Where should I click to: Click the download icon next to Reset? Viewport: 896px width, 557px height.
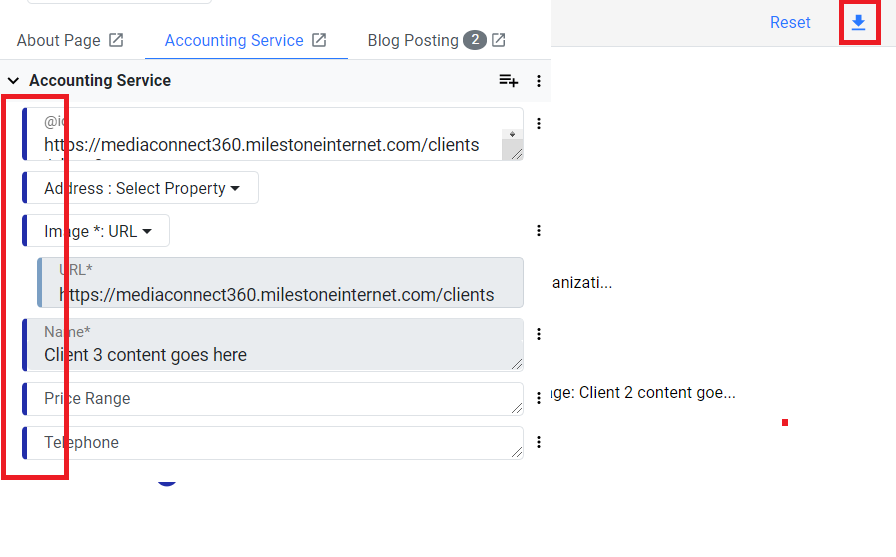click(x=858, y=23)
